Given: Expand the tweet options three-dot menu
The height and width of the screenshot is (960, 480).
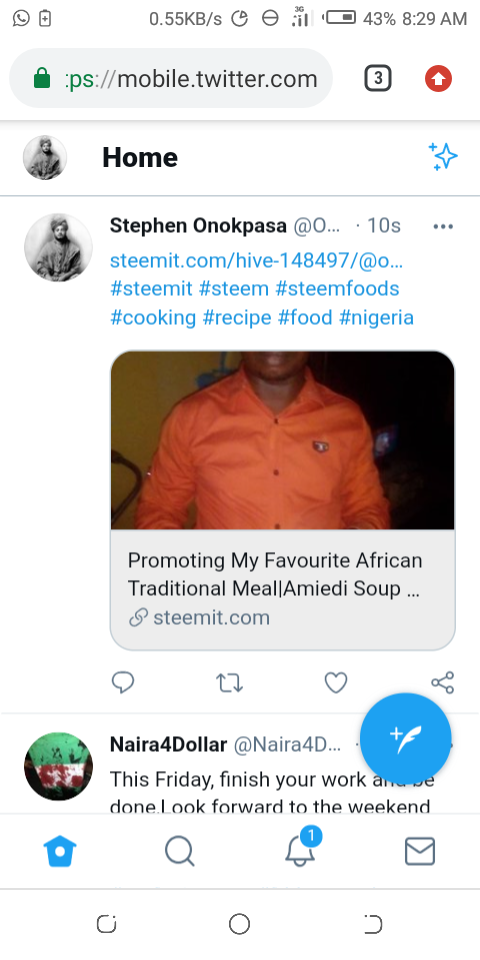Looking at the screenshot, I should (443, 227).
